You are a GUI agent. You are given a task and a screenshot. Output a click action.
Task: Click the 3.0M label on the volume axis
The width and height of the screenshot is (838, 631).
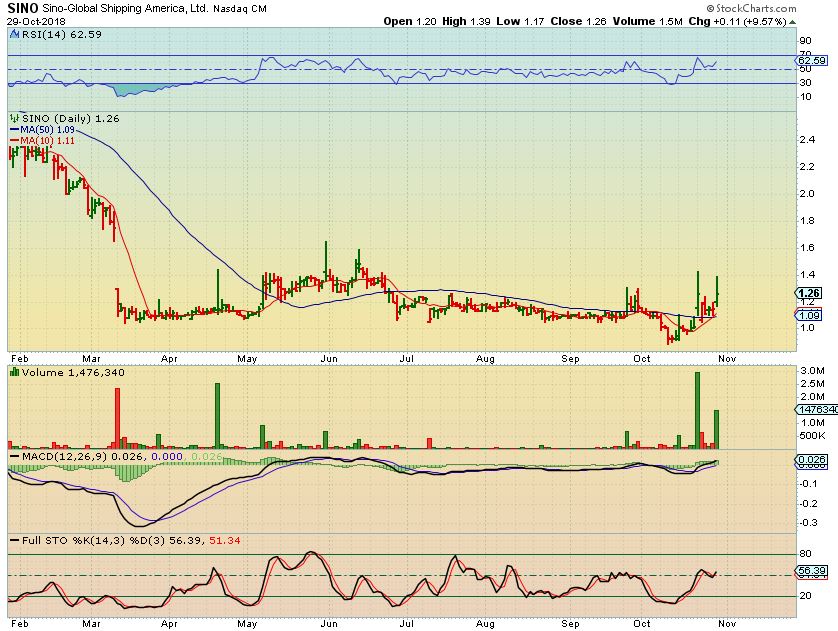click(x=812, y=371)
